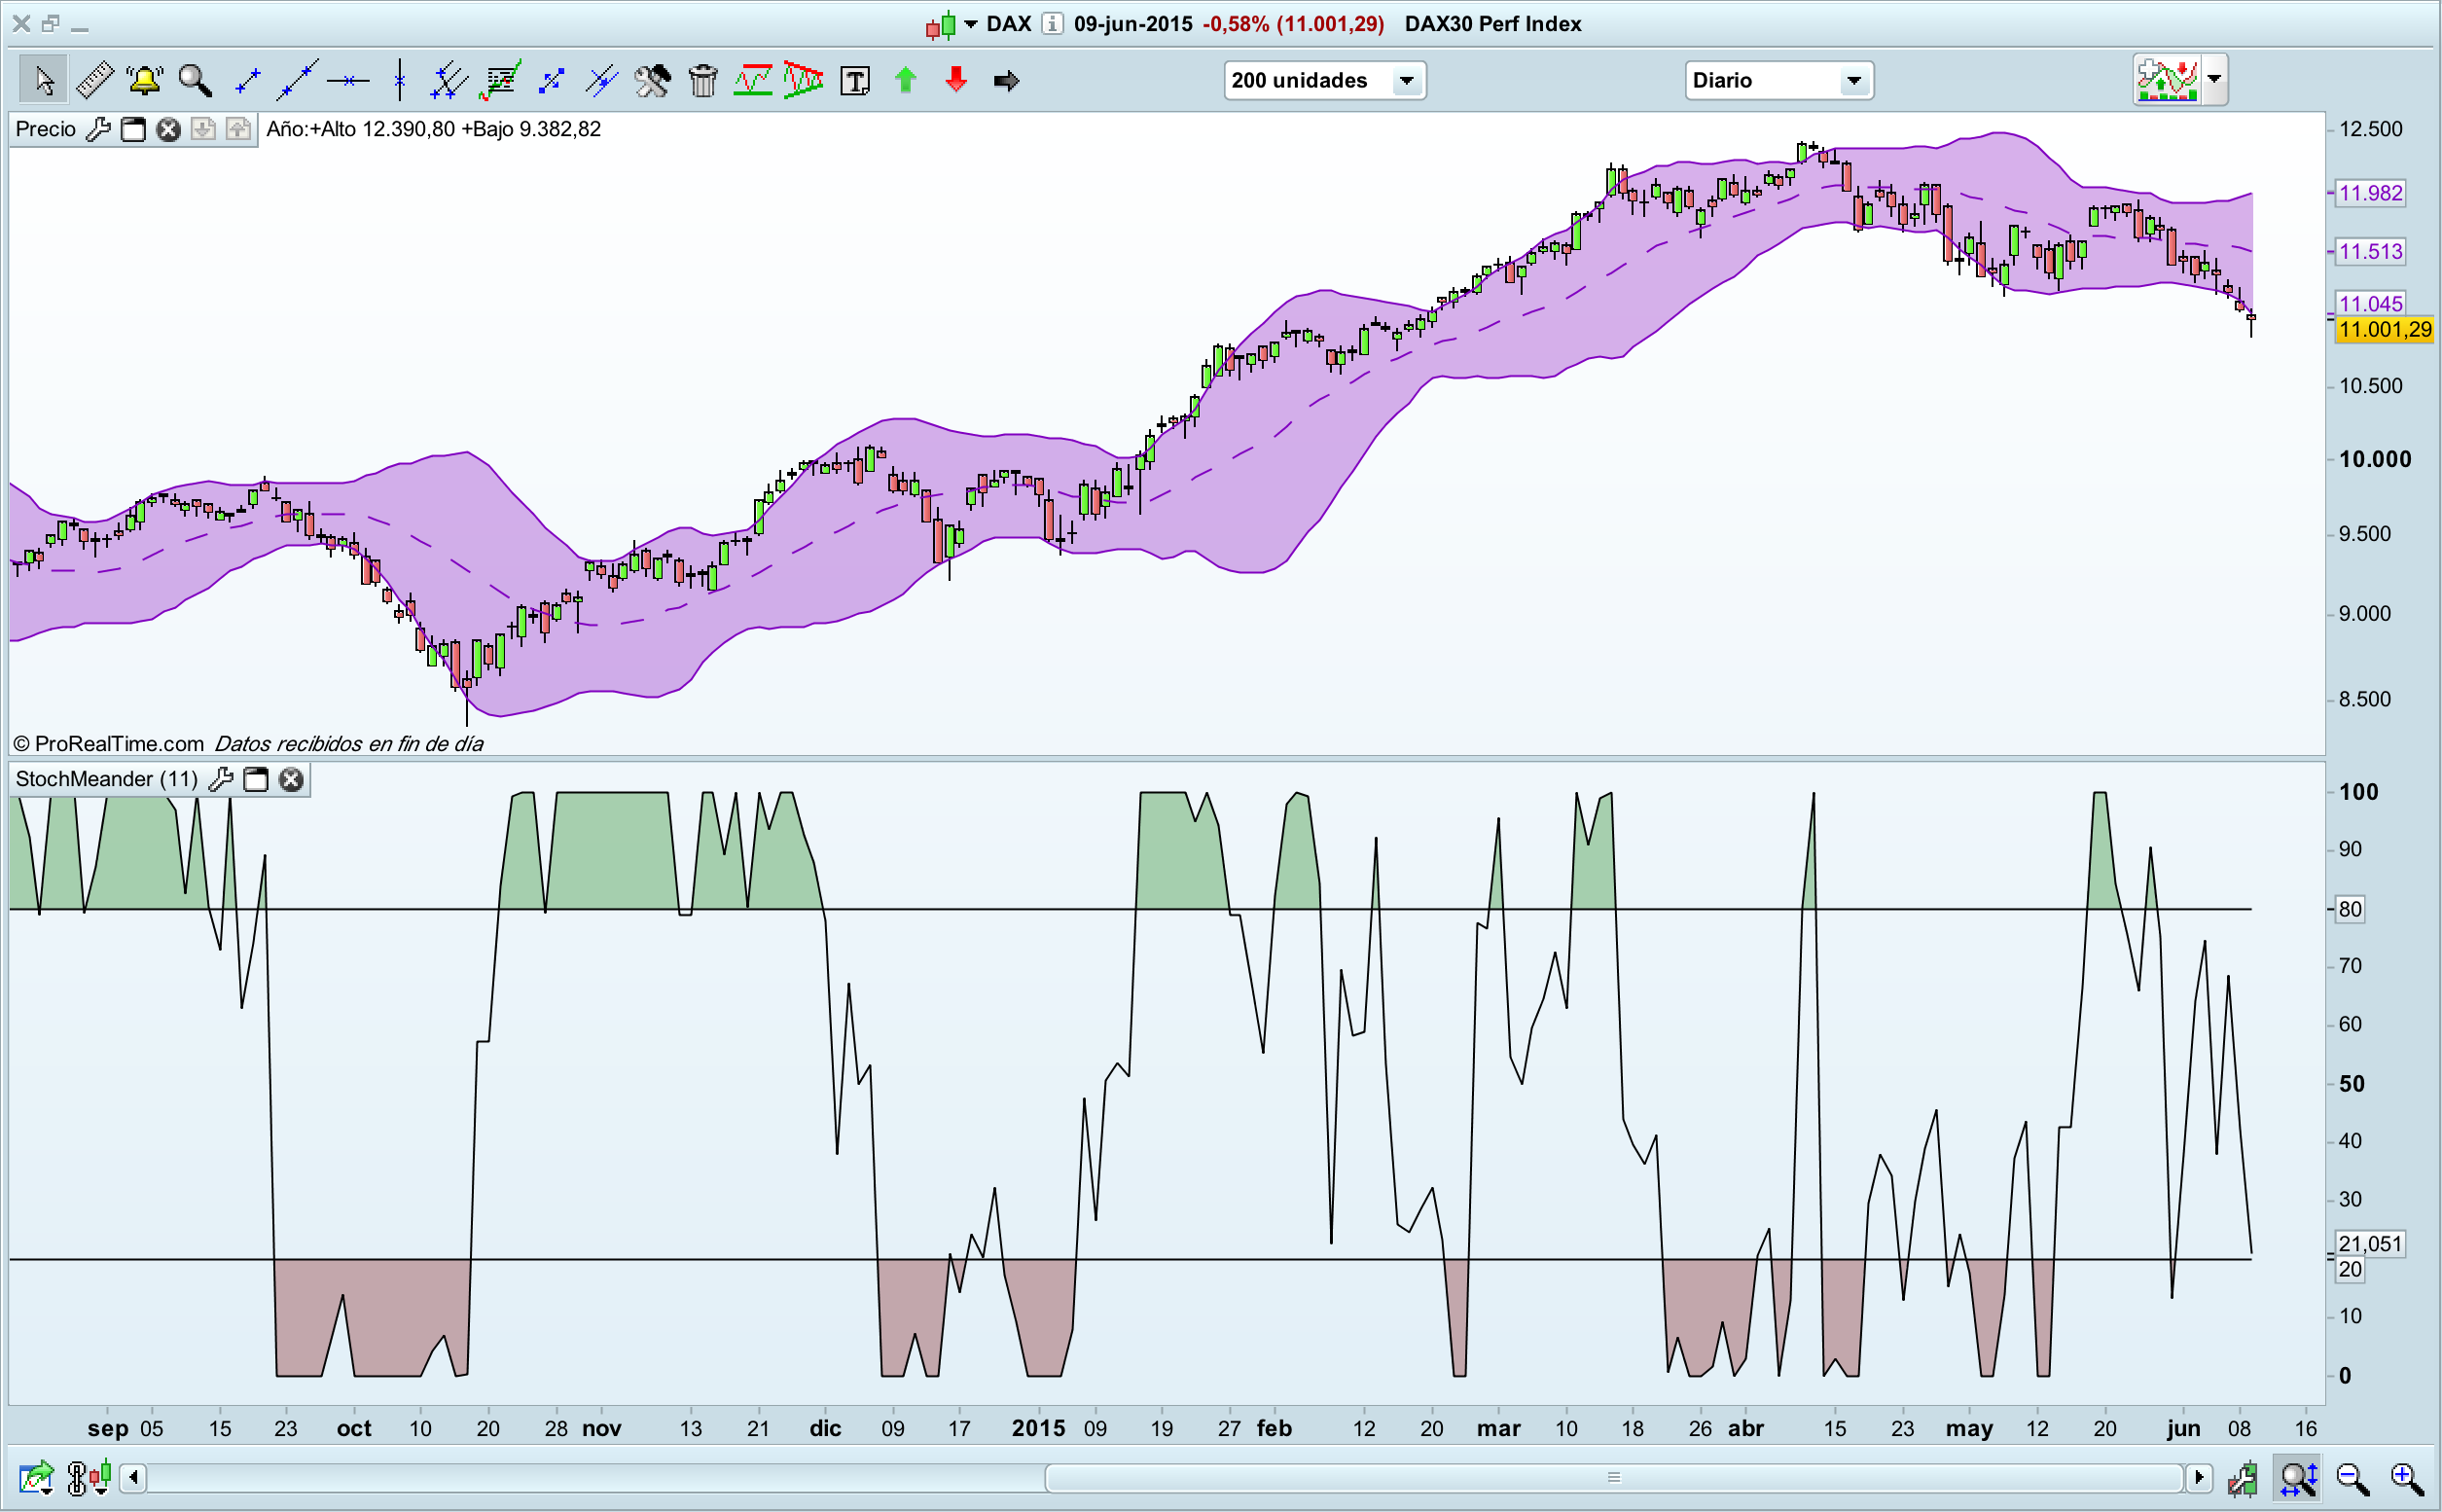Toggle the auto-fit zoom button in bottom bar
Viewport: 2442px width, 1512px height.
pos(2298,1478)
